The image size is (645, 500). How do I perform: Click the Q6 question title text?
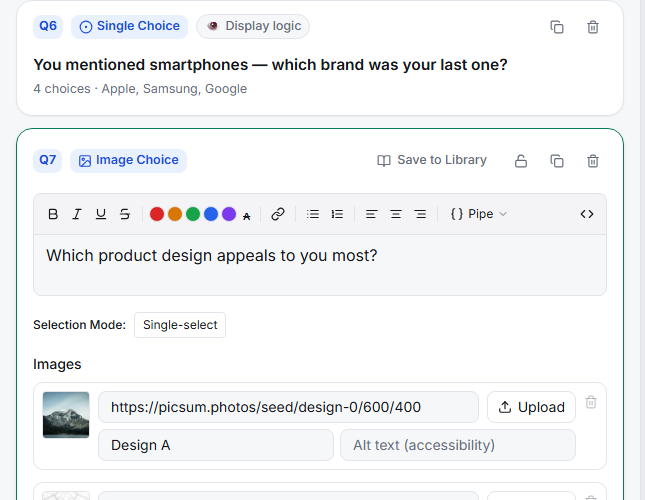click(270, 65)
